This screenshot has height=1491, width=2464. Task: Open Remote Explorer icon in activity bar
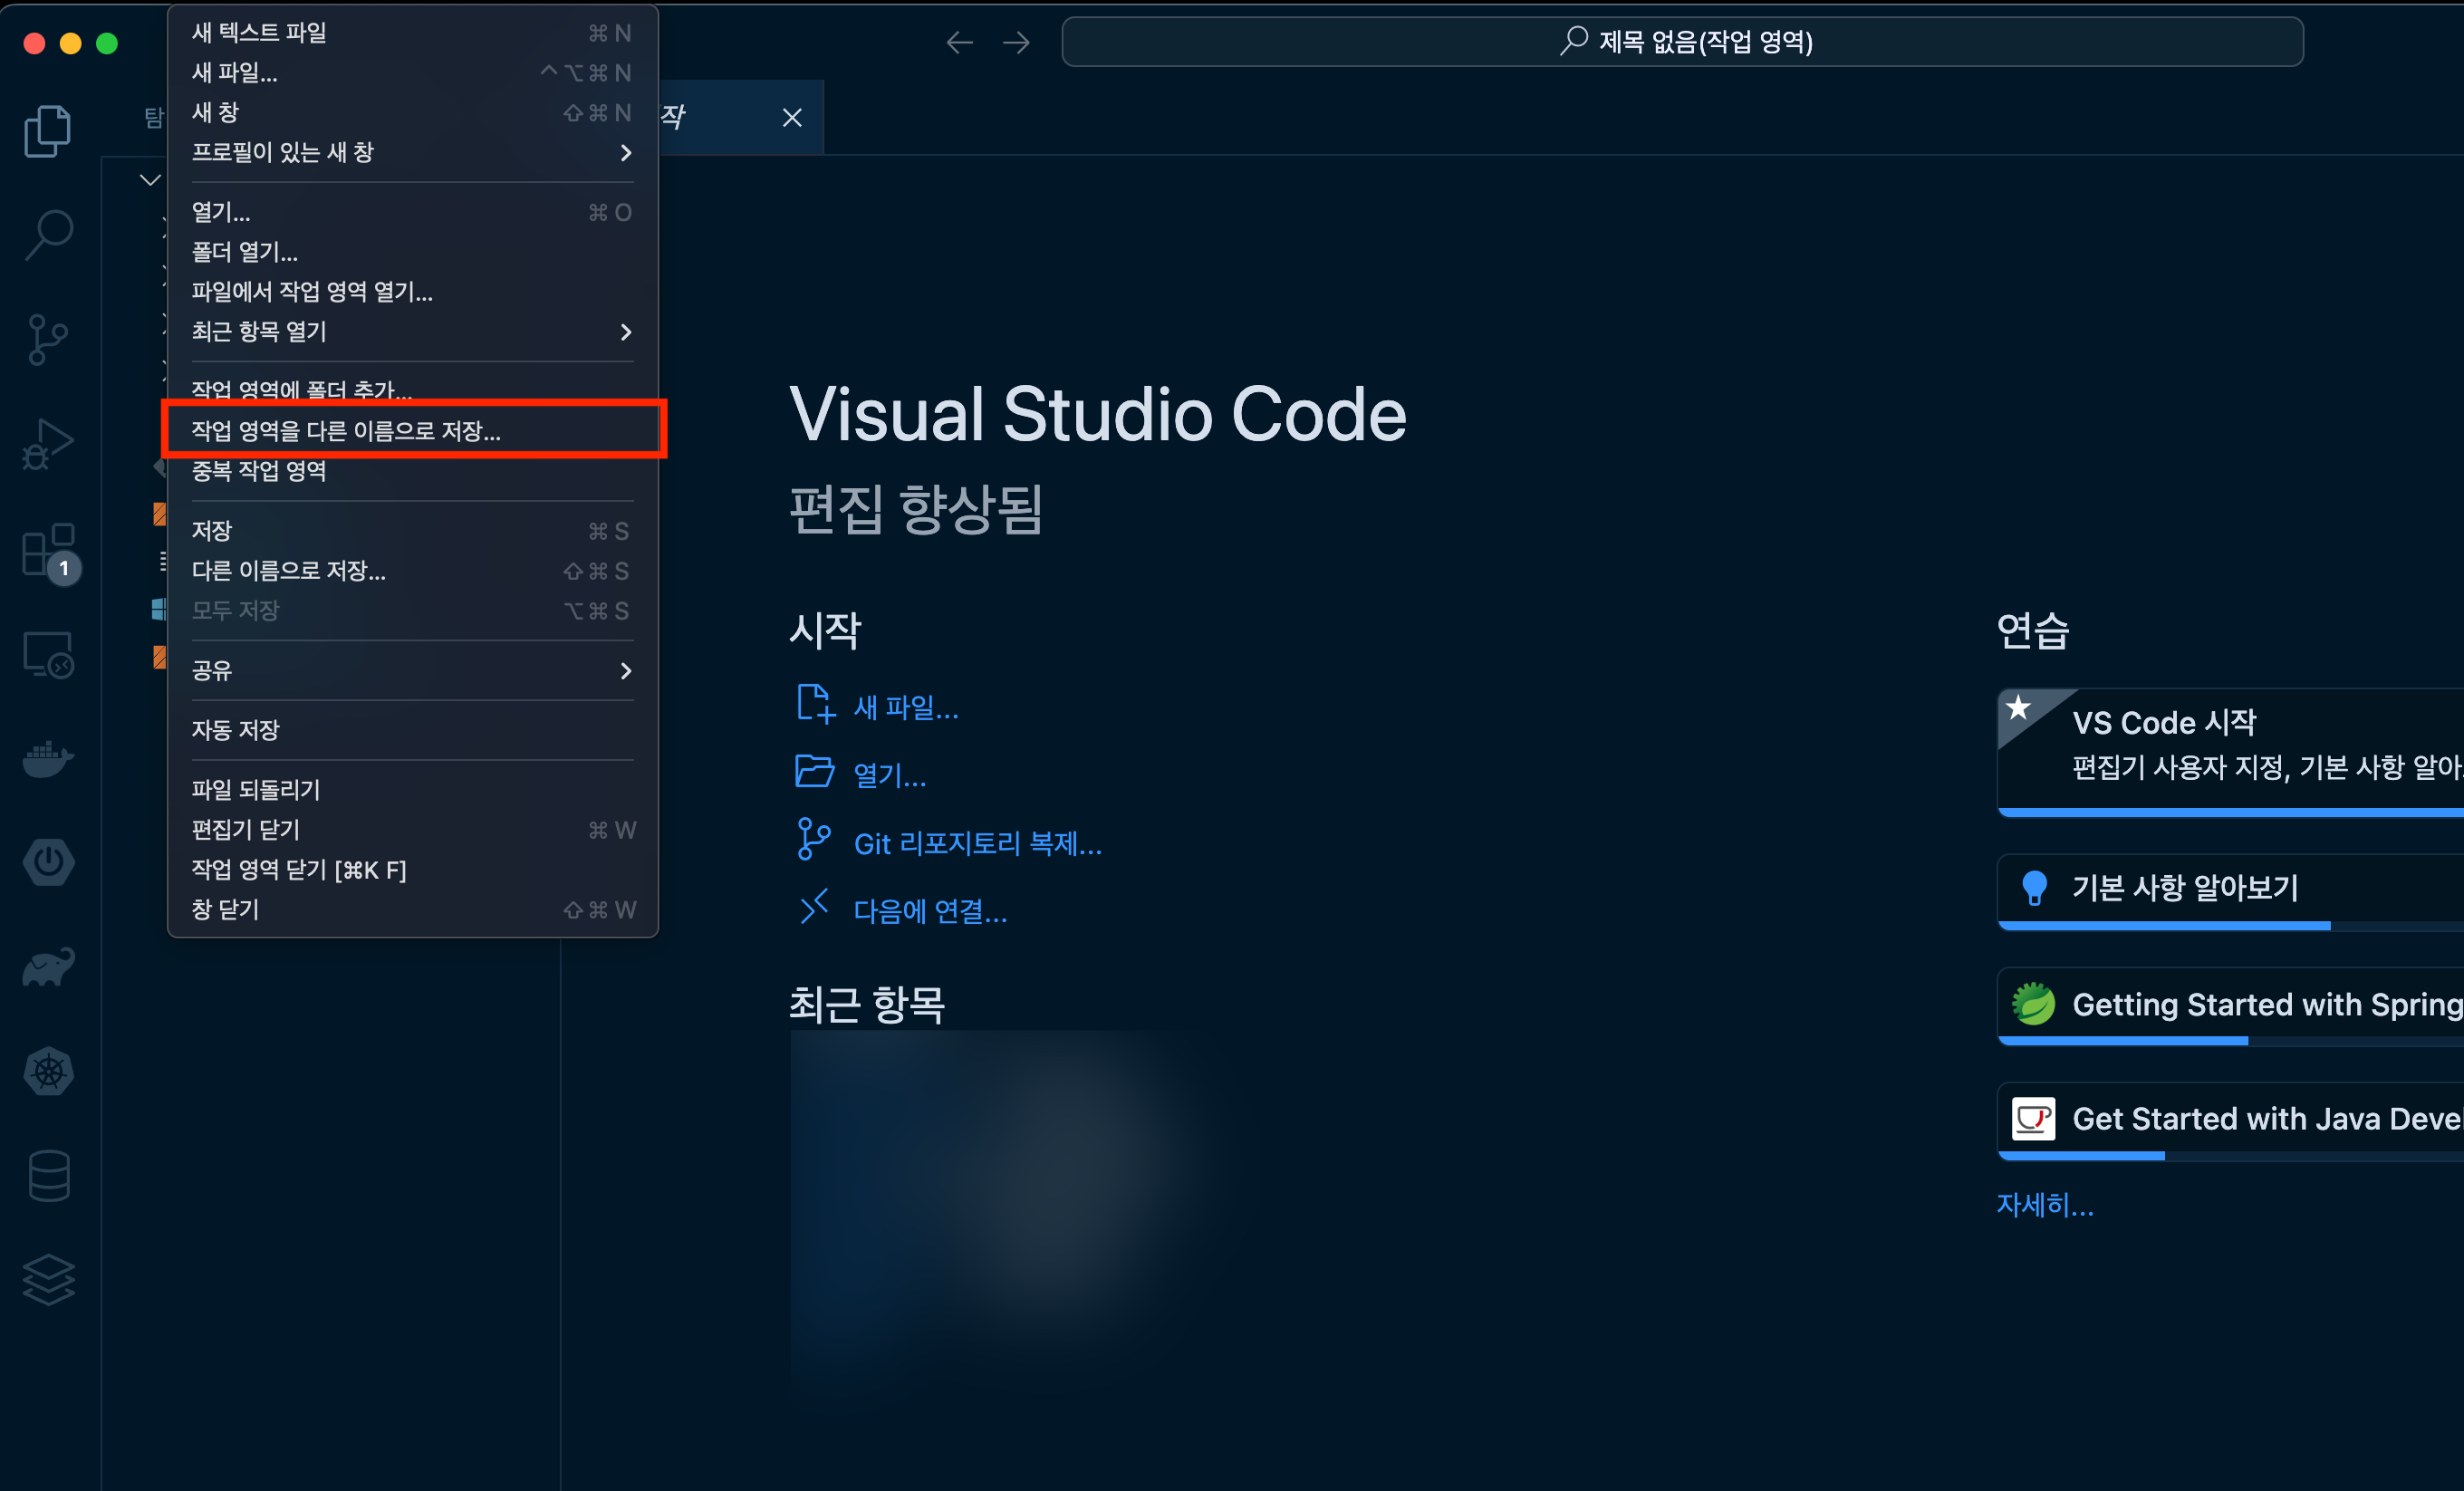point(48,655)
